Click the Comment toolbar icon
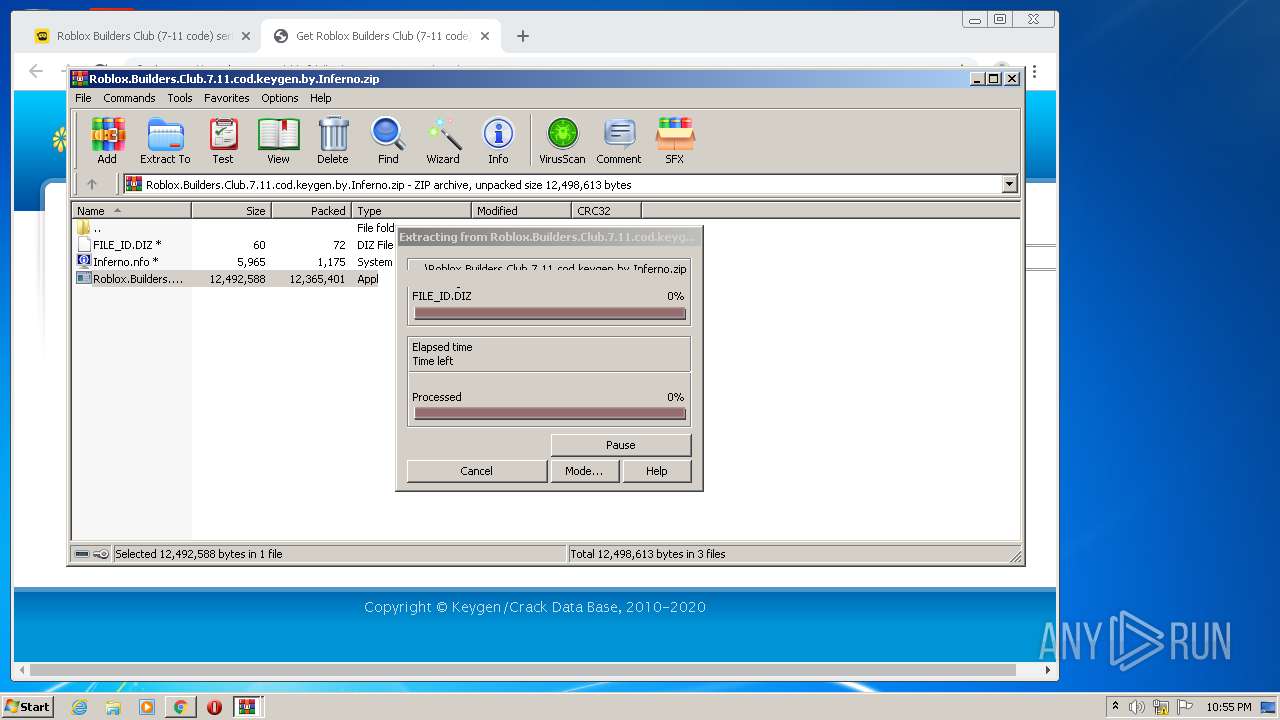The image size is (1280, 720). (x=619, y=140)
